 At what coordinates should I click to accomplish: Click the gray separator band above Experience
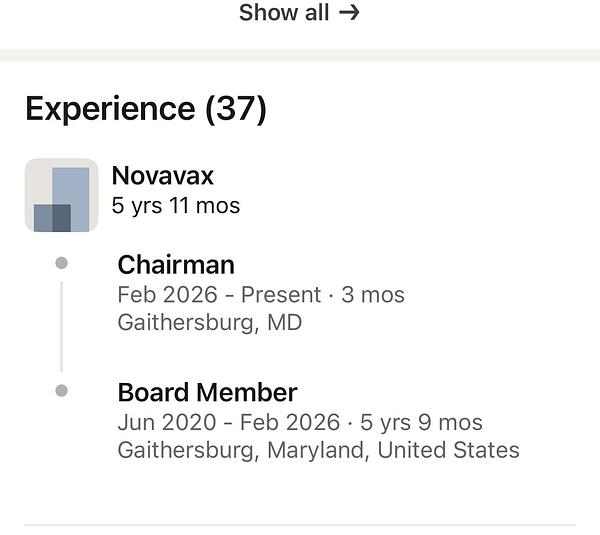coord(300,55)
